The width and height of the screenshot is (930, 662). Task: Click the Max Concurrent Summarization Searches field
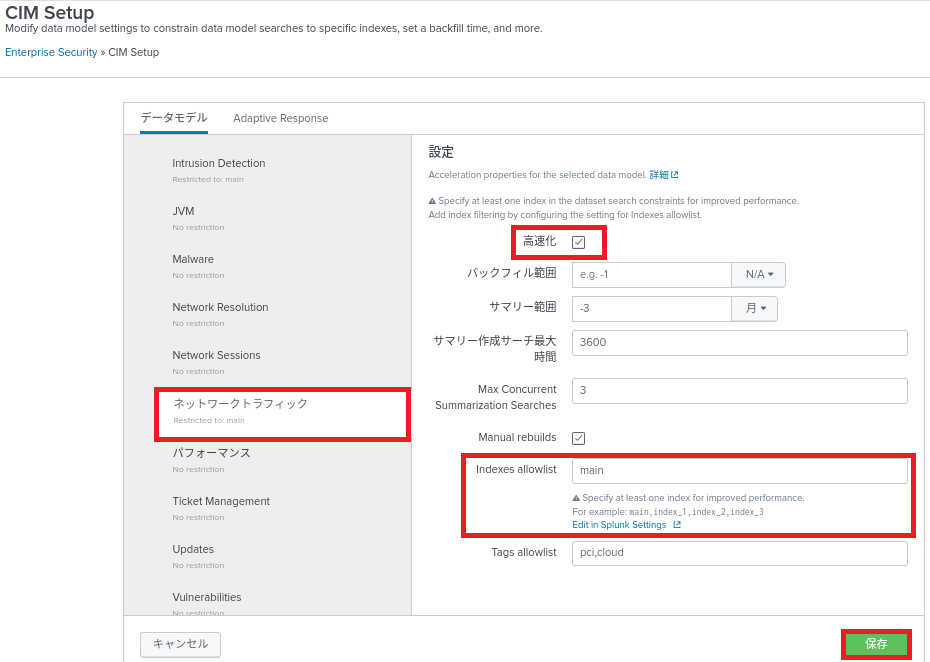pos(739,391)
